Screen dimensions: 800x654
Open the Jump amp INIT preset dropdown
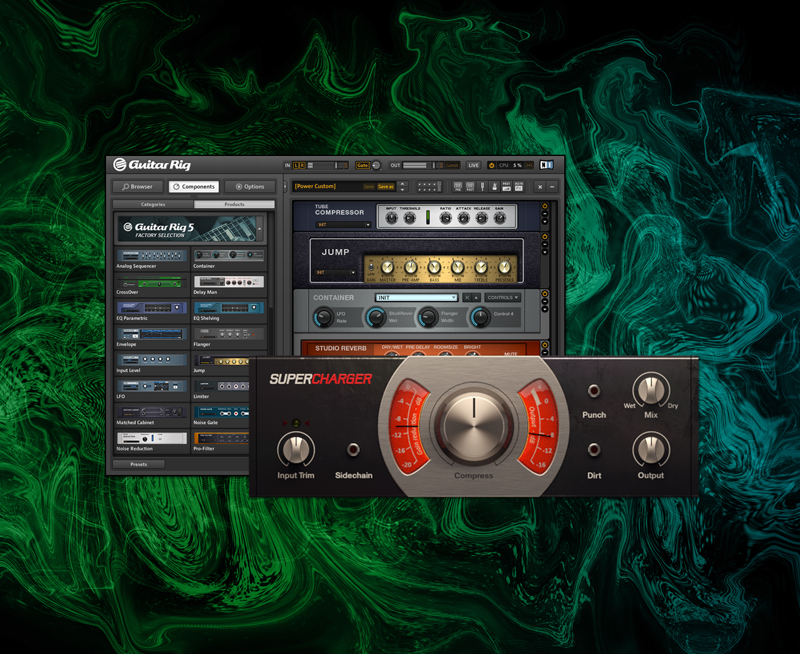[x=336, y=272]
